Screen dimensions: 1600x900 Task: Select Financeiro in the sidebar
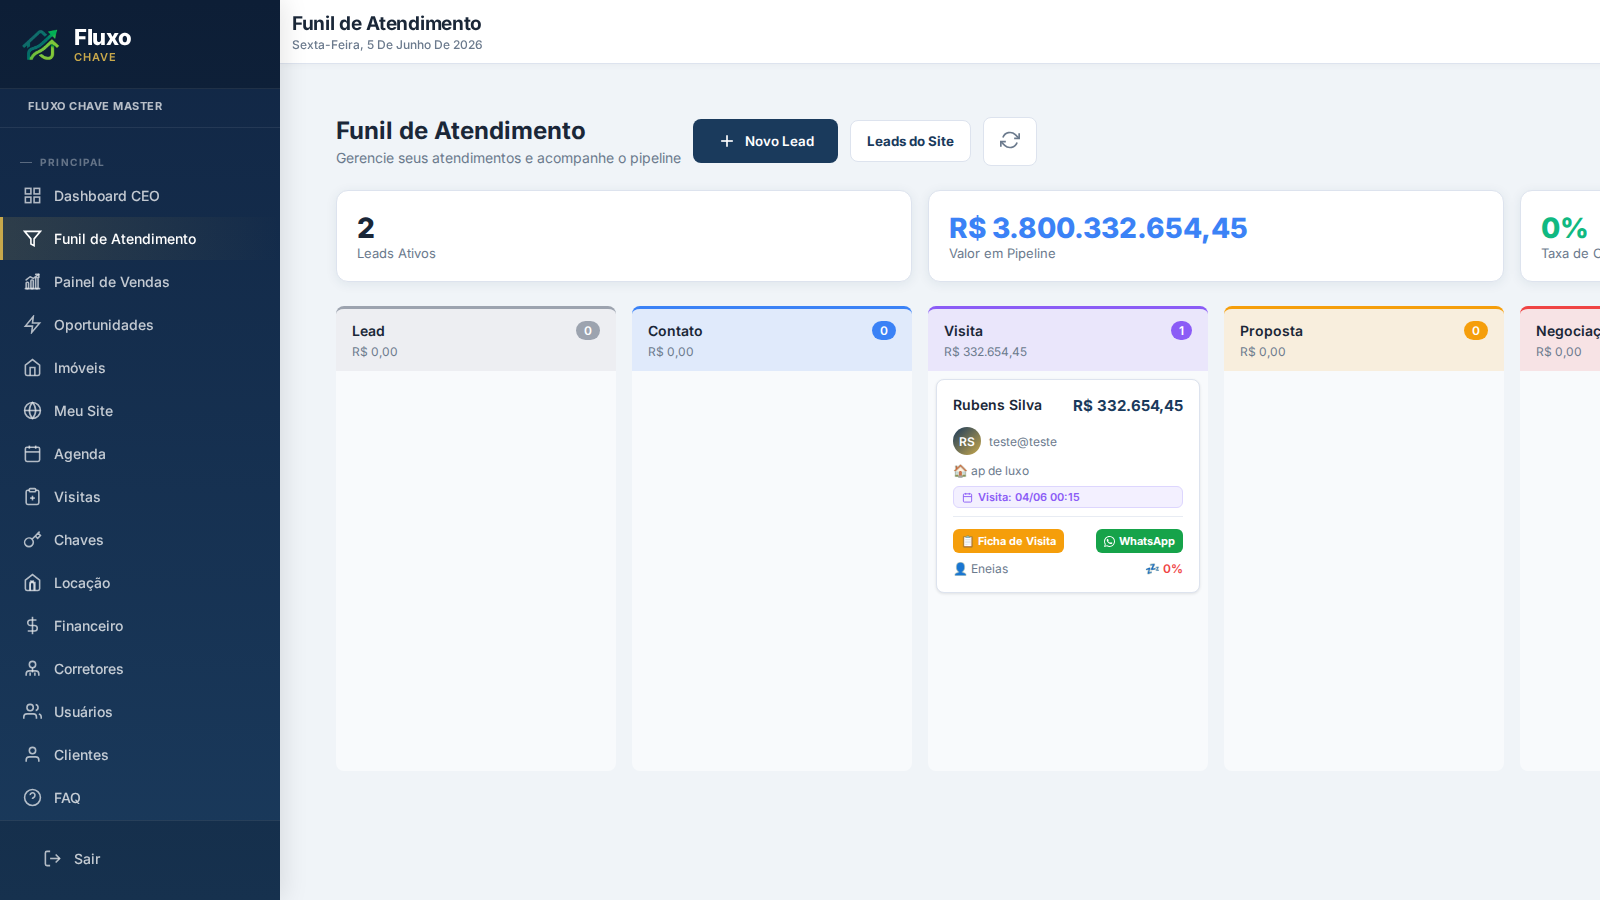[x=140, y=626]
